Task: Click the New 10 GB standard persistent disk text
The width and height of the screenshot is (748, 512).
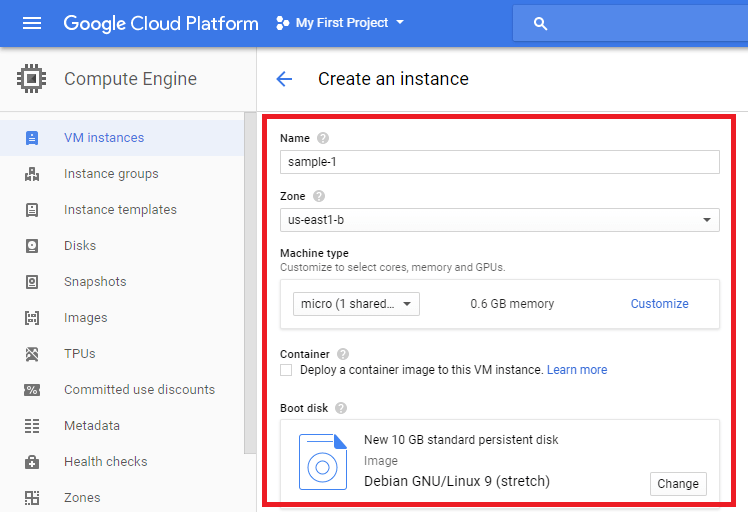Action: coord(461,439)
